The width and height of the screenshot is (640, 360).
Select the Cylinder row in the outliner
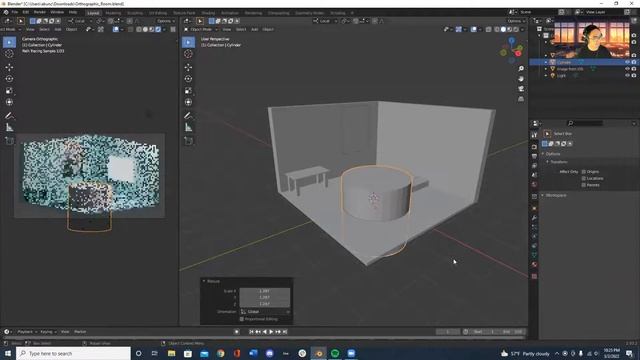pos(584,62)
